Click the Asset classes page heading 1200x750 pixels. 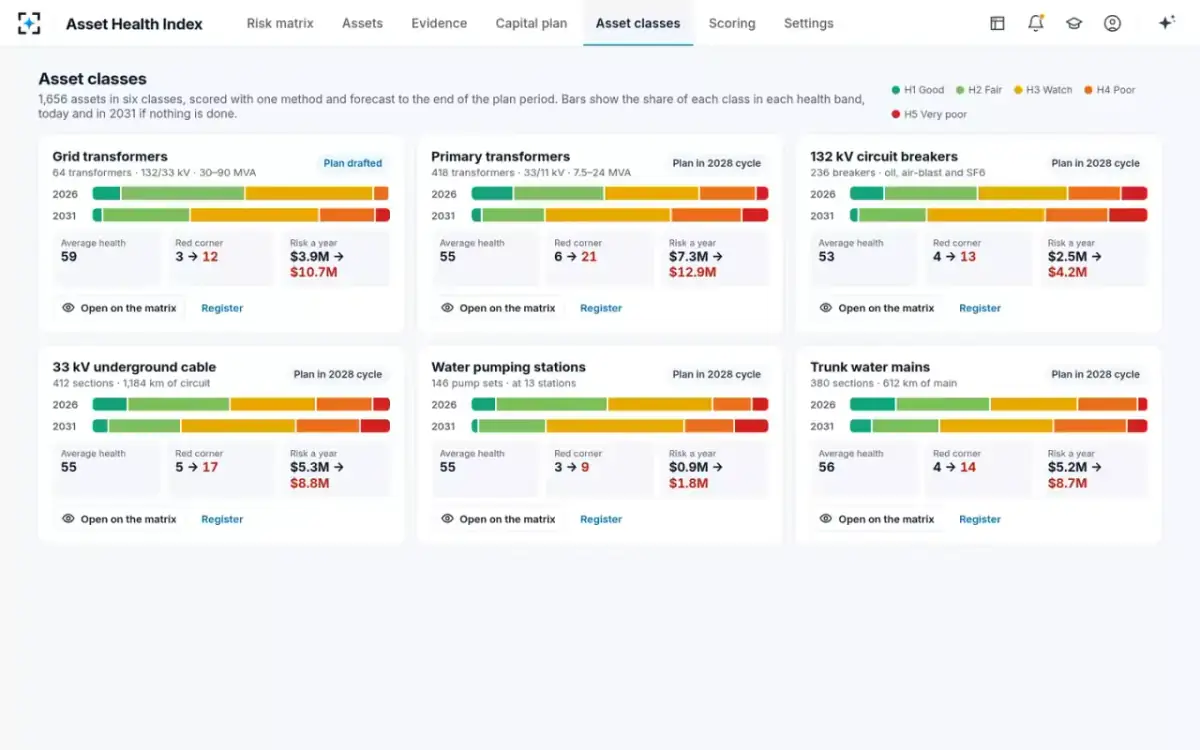click(x=92, y=79)
